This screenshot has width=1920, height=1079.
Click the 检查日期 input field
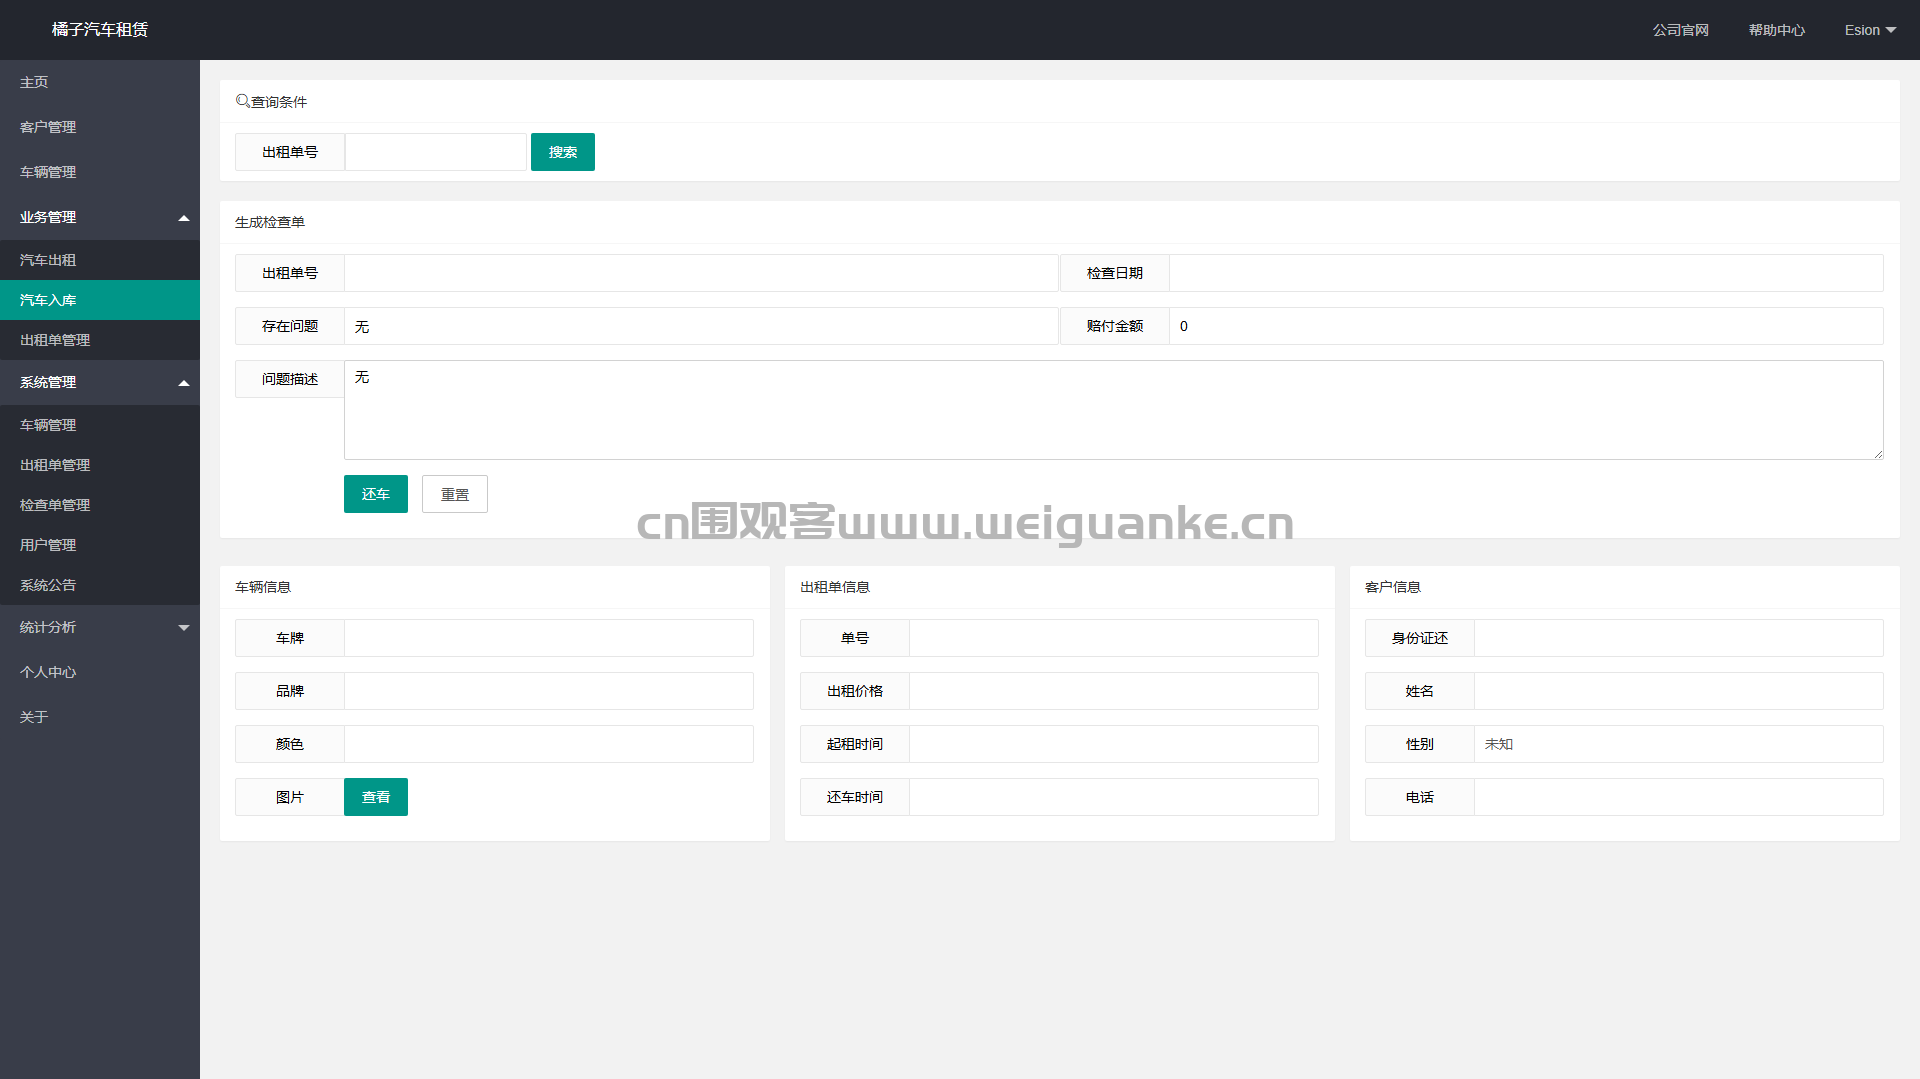tap(1526, 273)
